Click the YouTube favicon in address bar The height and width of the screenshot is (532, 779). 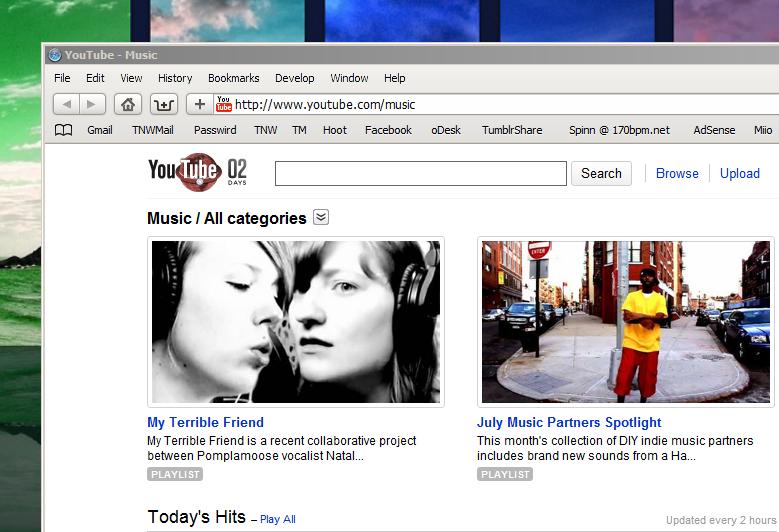(224, 104)
